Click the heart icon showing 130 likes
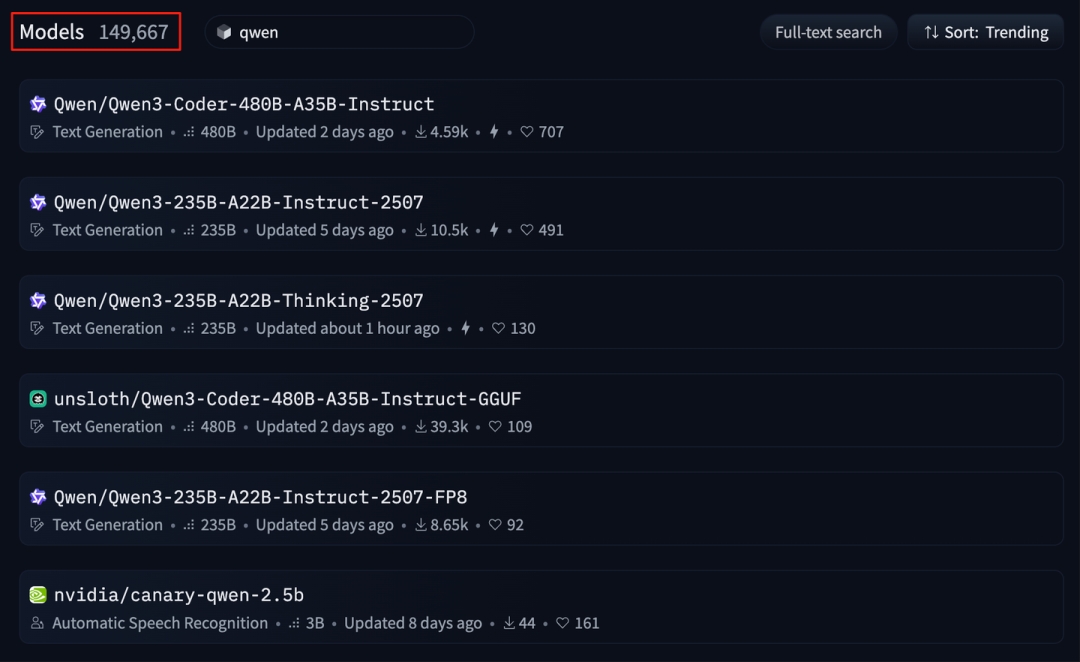1080x662 pixels. coord(499,329)
